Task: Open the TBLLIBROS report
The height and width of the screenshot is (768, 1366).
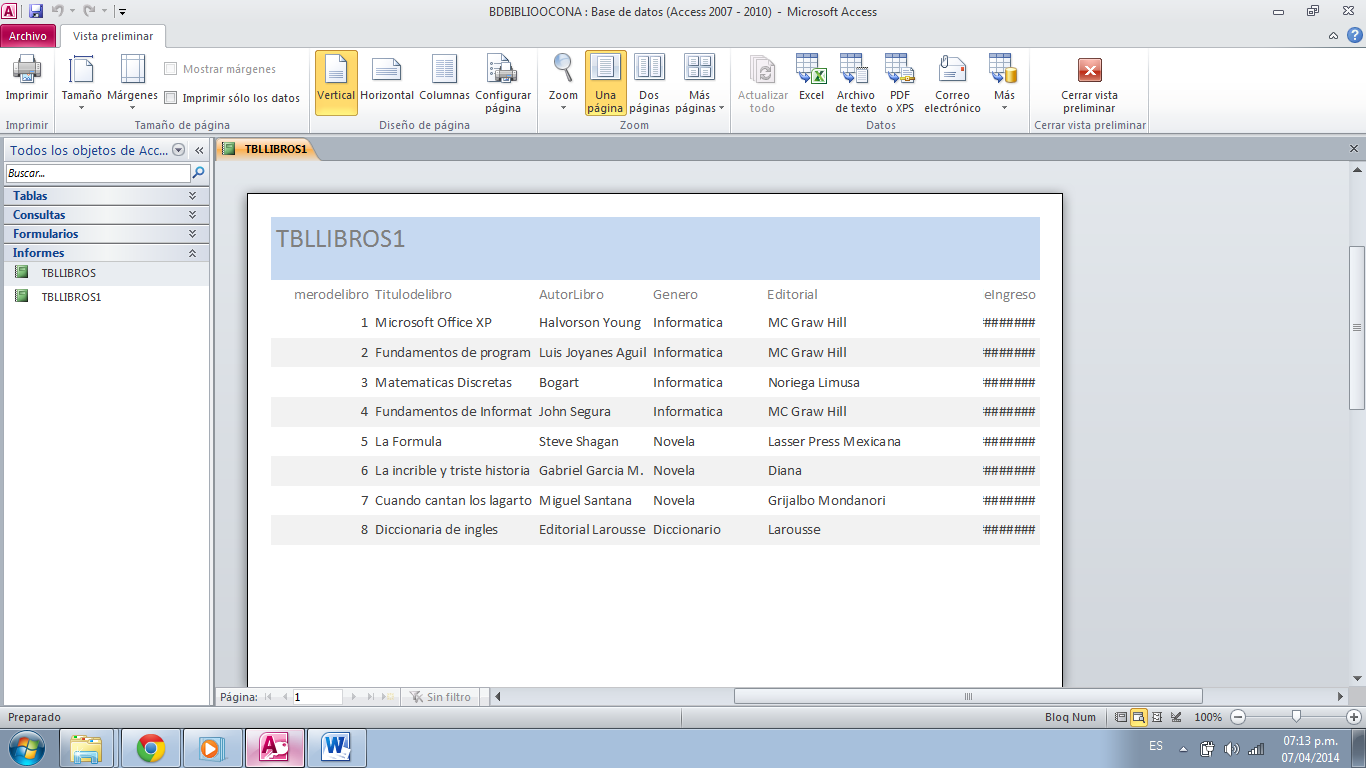Action: tap(70, 272)
